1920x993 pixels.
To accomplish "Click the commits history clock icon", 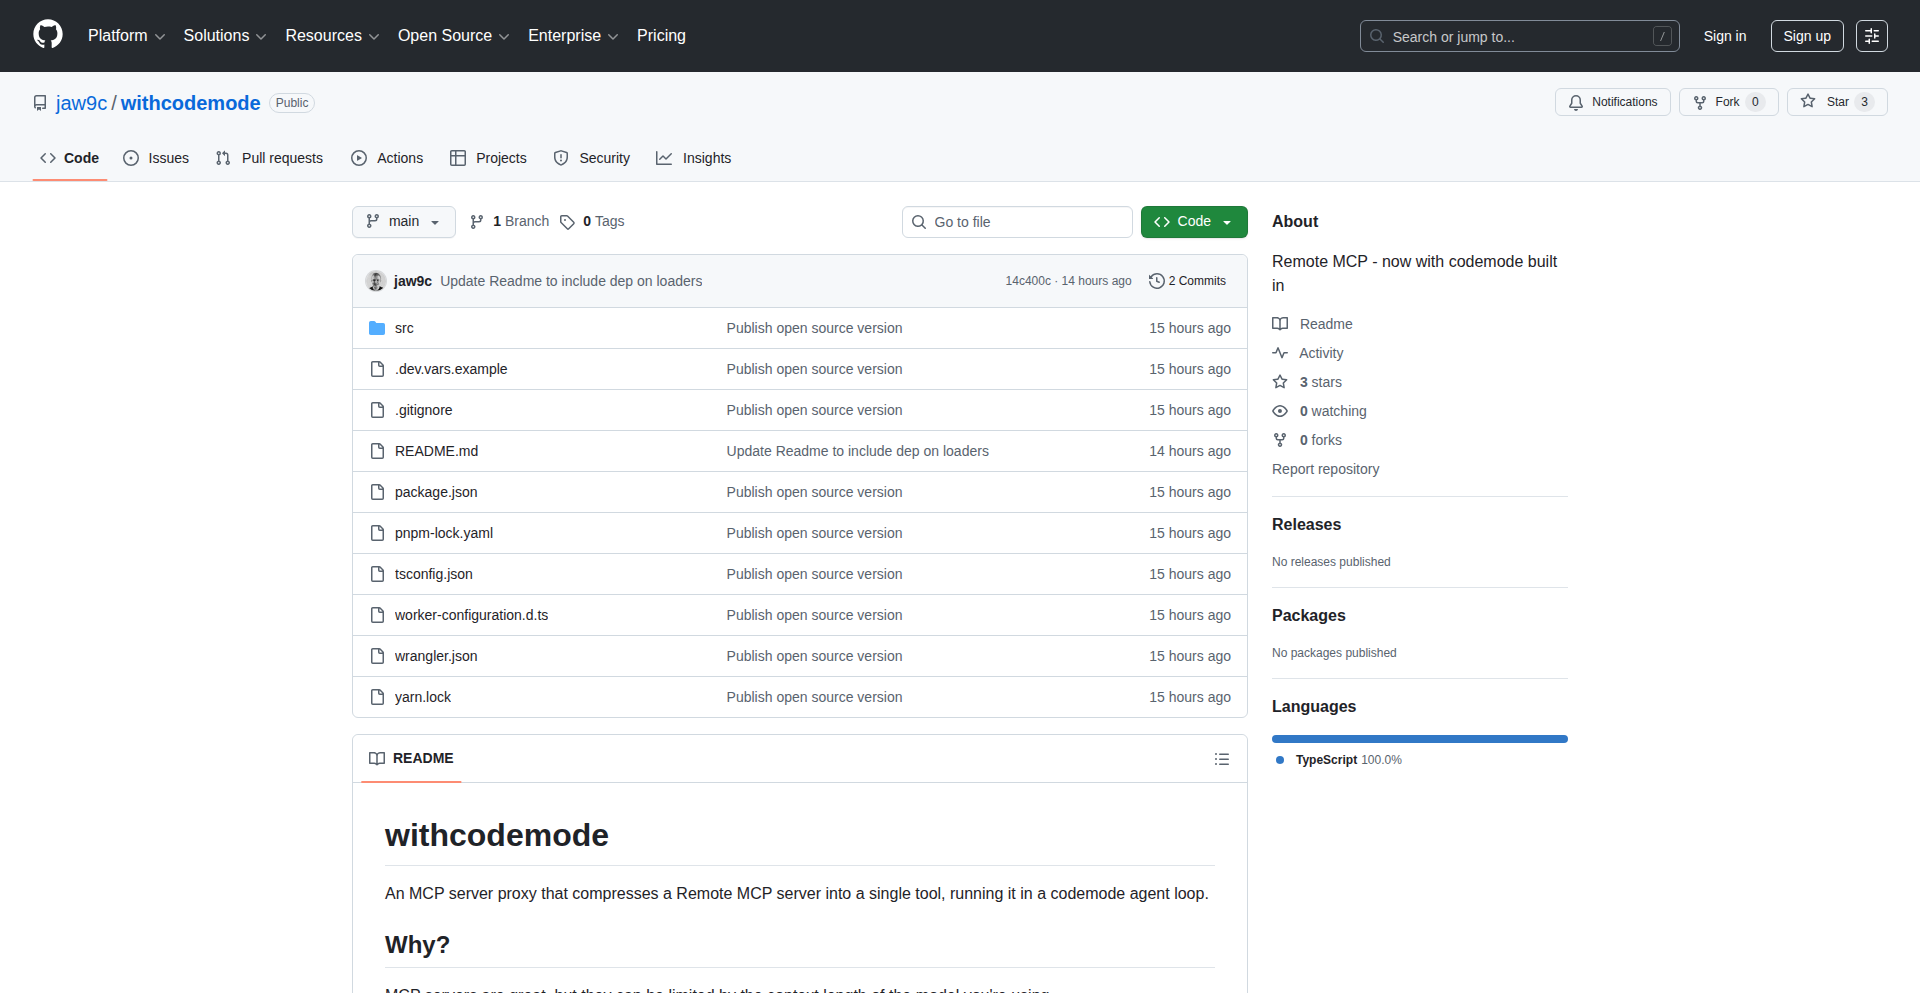I will [1156, 281].
